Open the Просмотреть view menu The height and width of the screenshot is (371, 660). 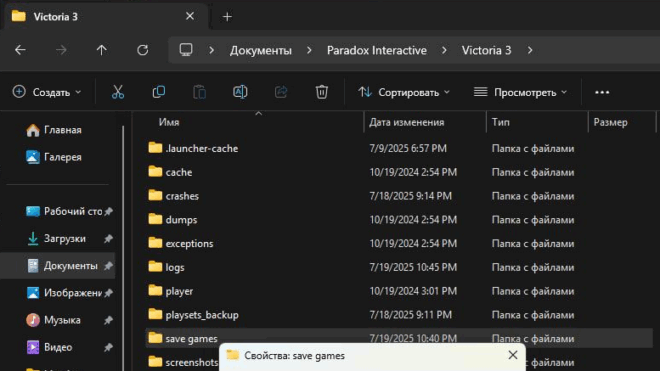tap(520, 92)
